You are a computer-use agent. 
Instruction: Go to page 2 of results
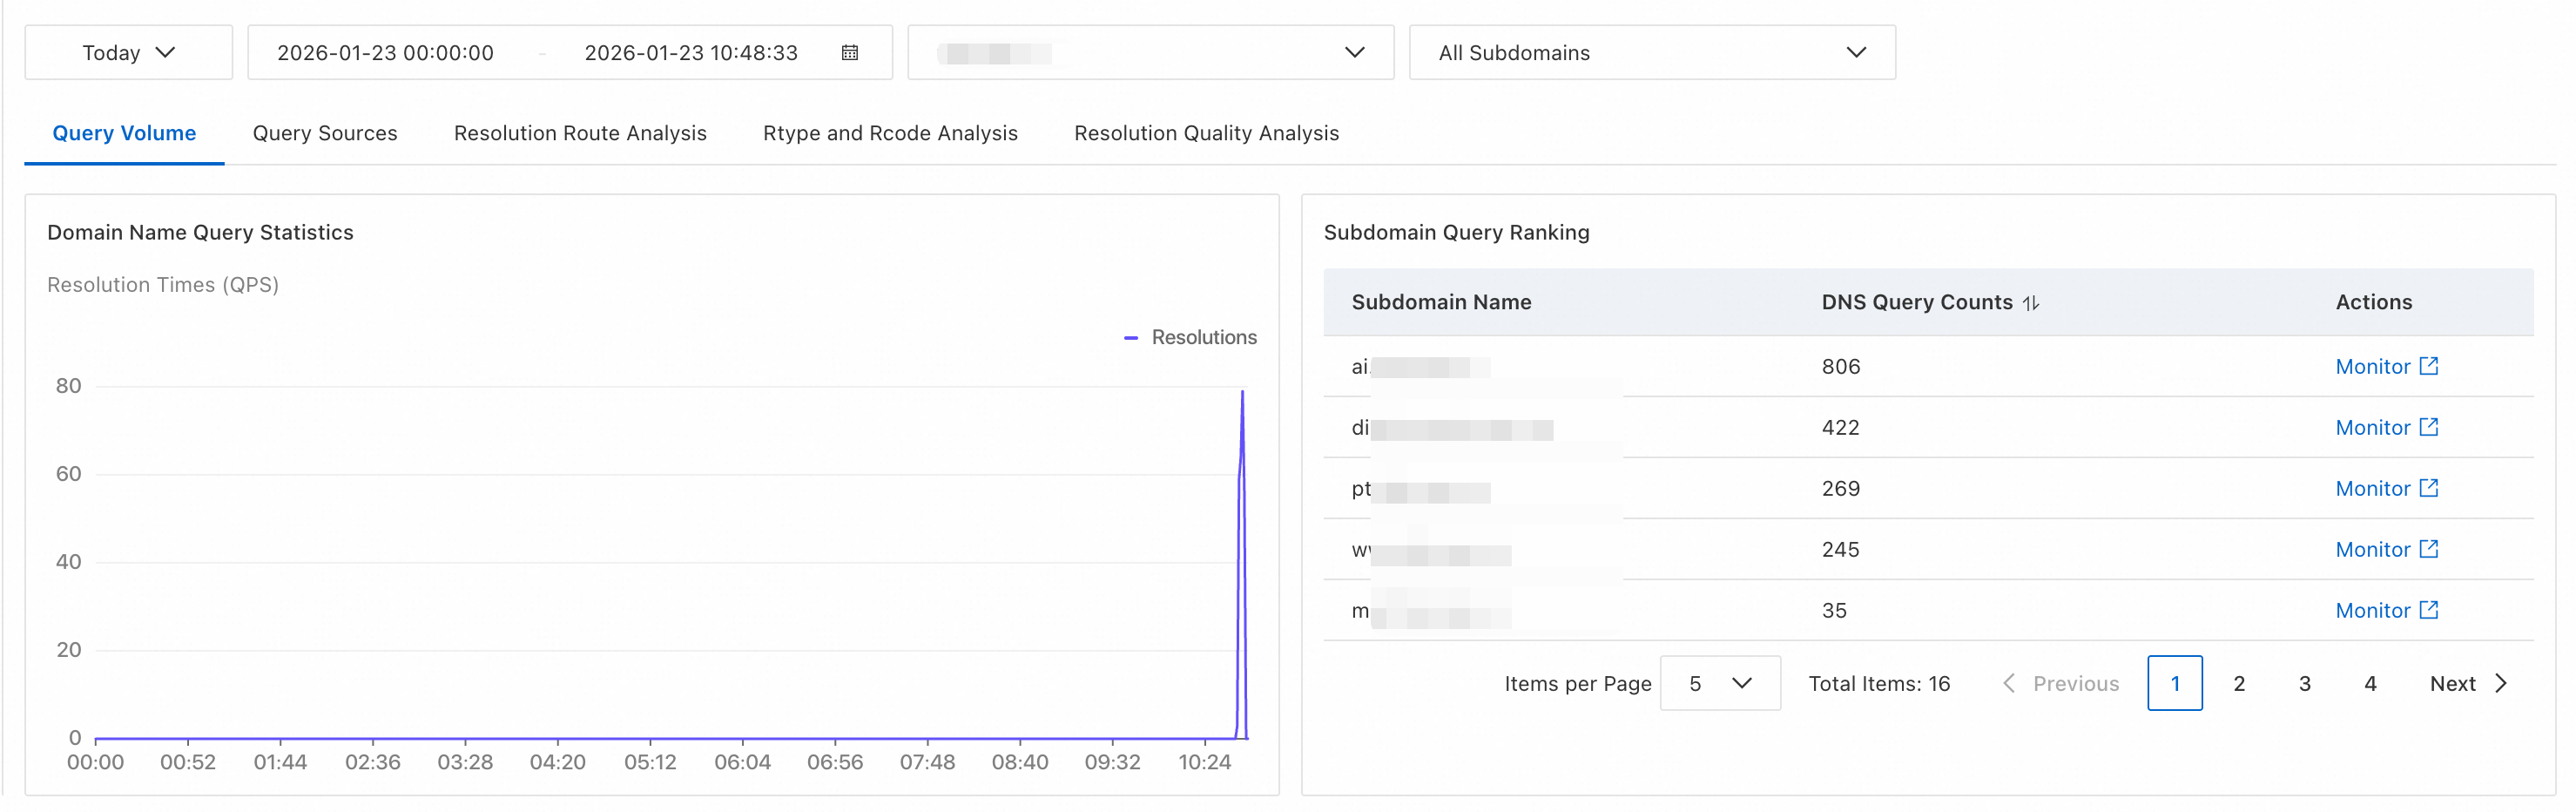[2239, 684]
